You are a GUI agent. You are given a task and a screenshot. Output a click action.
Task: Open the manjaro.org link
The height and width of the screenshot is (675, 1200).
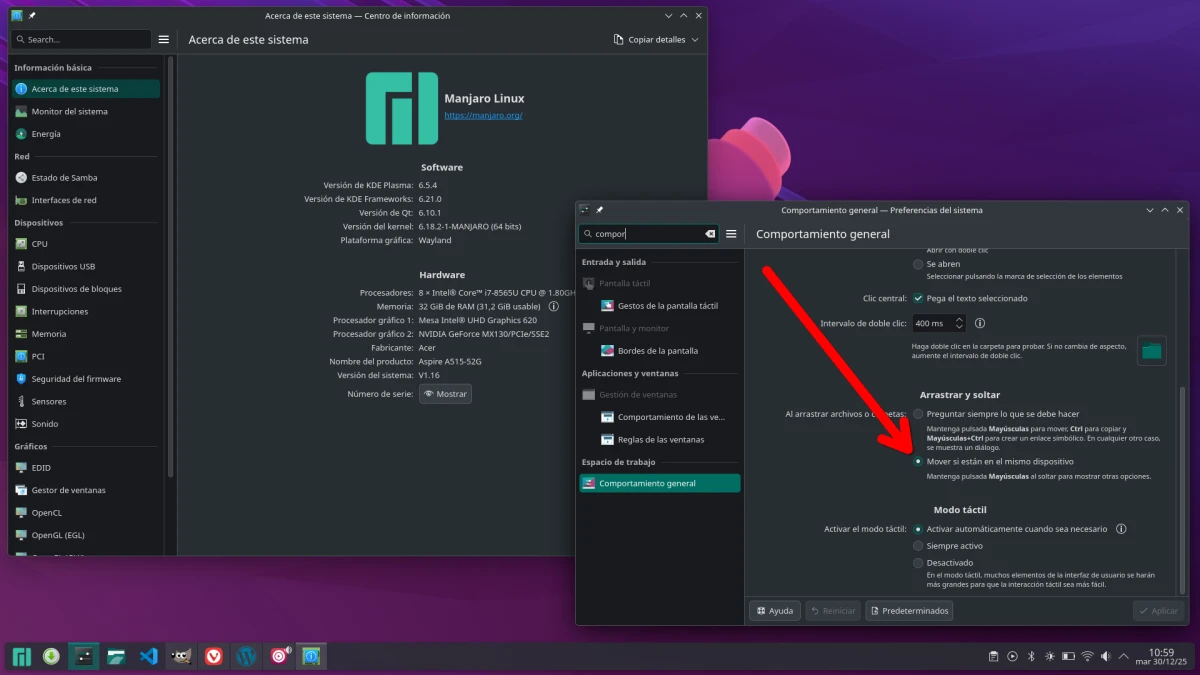pos(483,116)
